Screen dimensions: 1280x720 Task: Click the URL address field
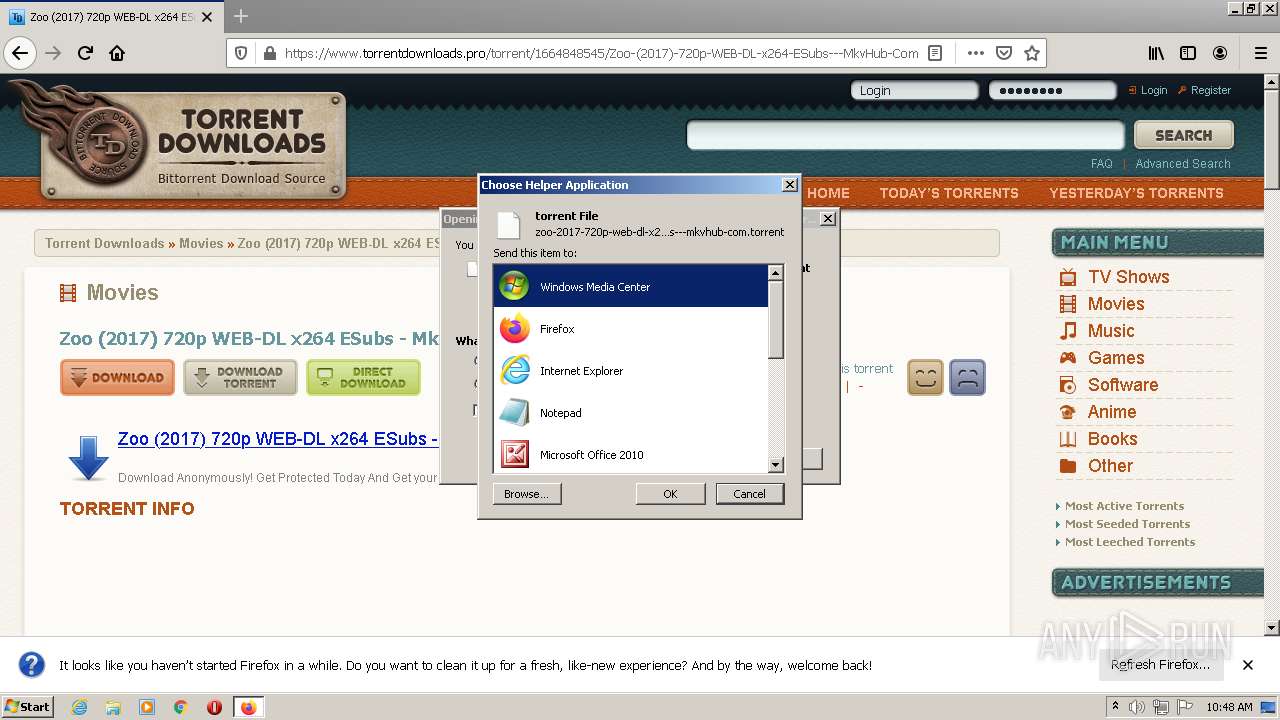[x=601, y=53]
